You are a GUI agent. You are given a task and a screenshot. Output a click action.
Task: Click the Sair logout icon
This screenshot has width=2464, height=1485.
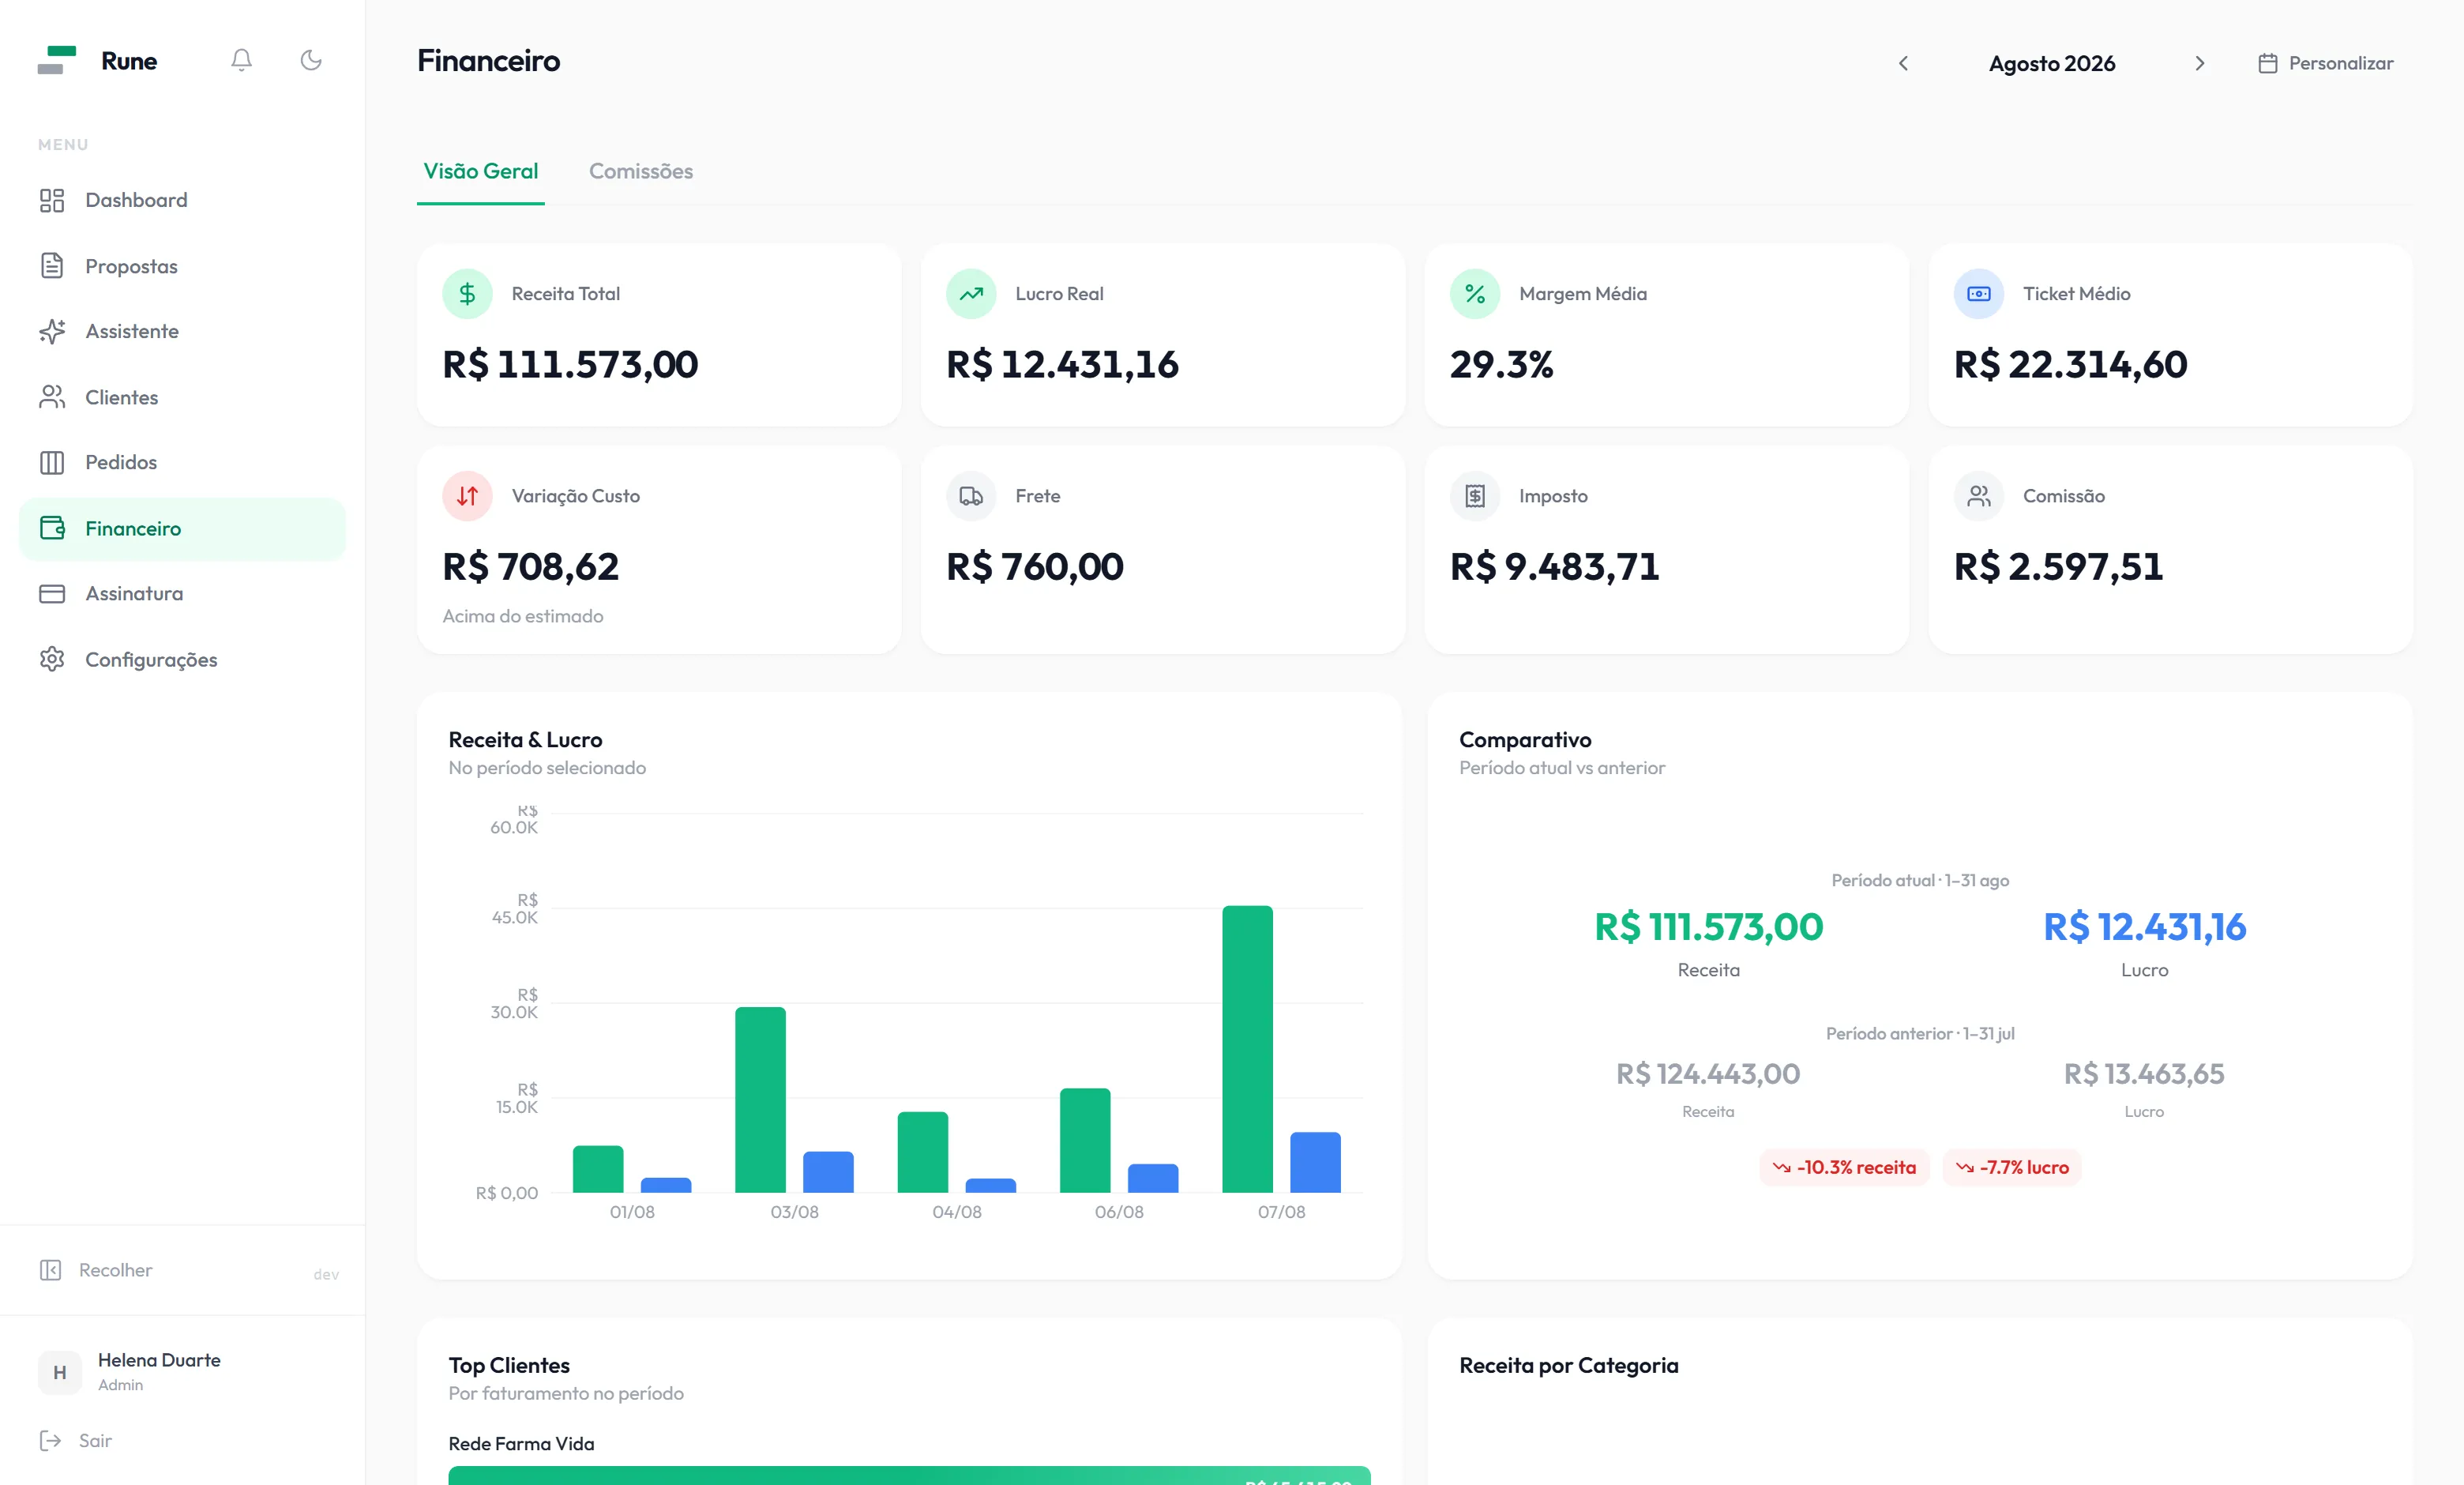pyautogui.click(x=50, y=1441)
